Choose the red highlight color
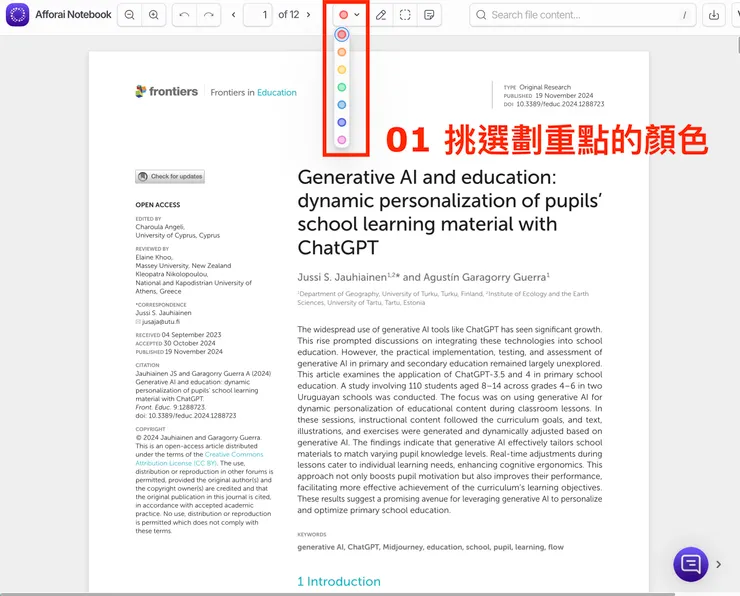Image resolution: width=740 pixels, height=596 pixels. (x=342, y=34)
